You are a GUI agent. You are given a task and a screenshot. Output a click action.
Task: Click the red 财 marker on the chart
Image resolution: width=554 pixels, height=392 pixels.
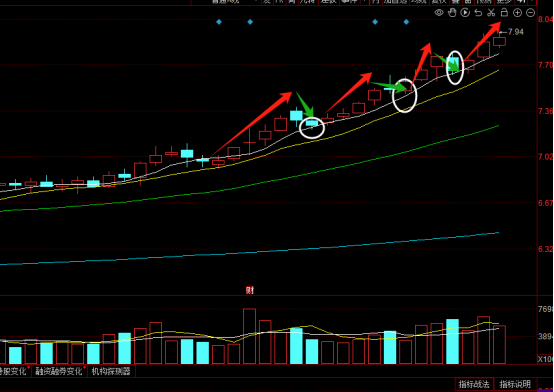pyautogui.click(x=249, y=291)
